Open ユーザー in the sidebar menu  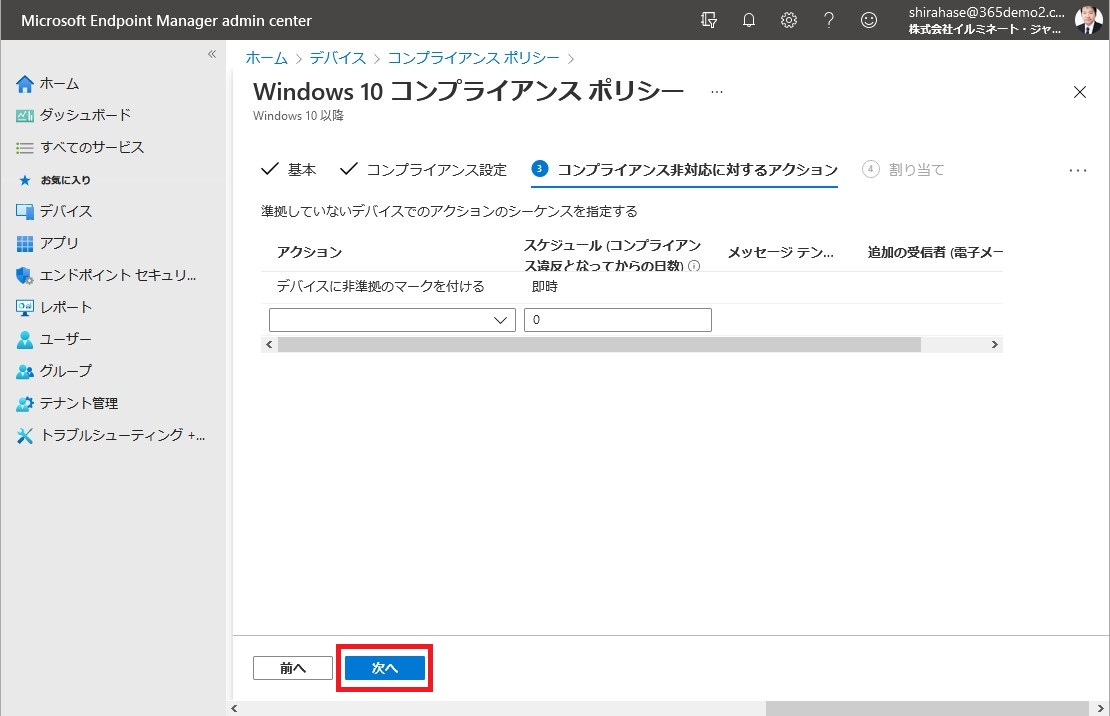pos(66,339)
